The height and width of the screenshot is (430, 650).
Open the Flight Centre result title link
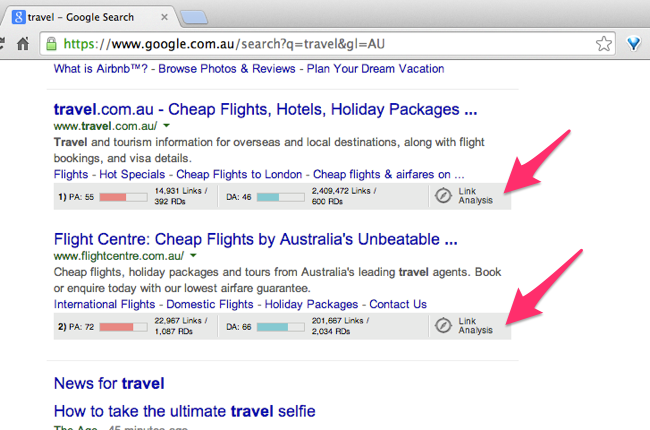(x=256, y=238)
